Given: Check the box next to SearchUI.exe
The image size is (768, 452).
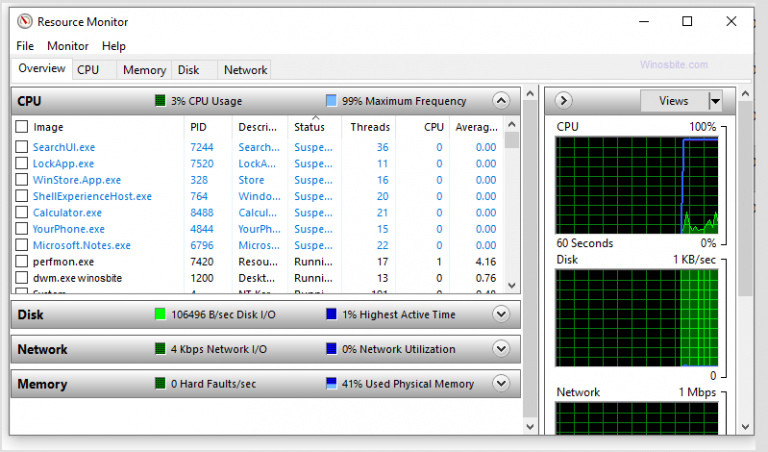Looking at the screenshot, I should coord(21,148).
